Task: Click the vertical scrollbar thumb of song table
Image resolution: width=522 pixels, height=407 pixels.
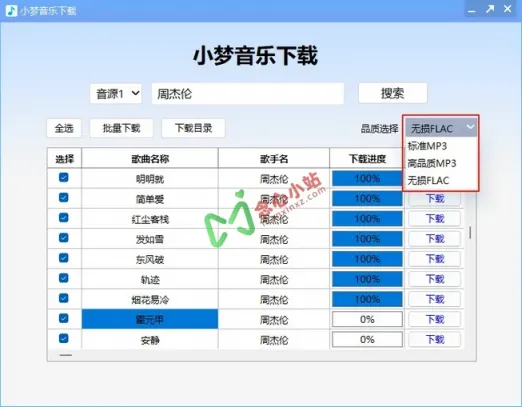Action: 470,233
